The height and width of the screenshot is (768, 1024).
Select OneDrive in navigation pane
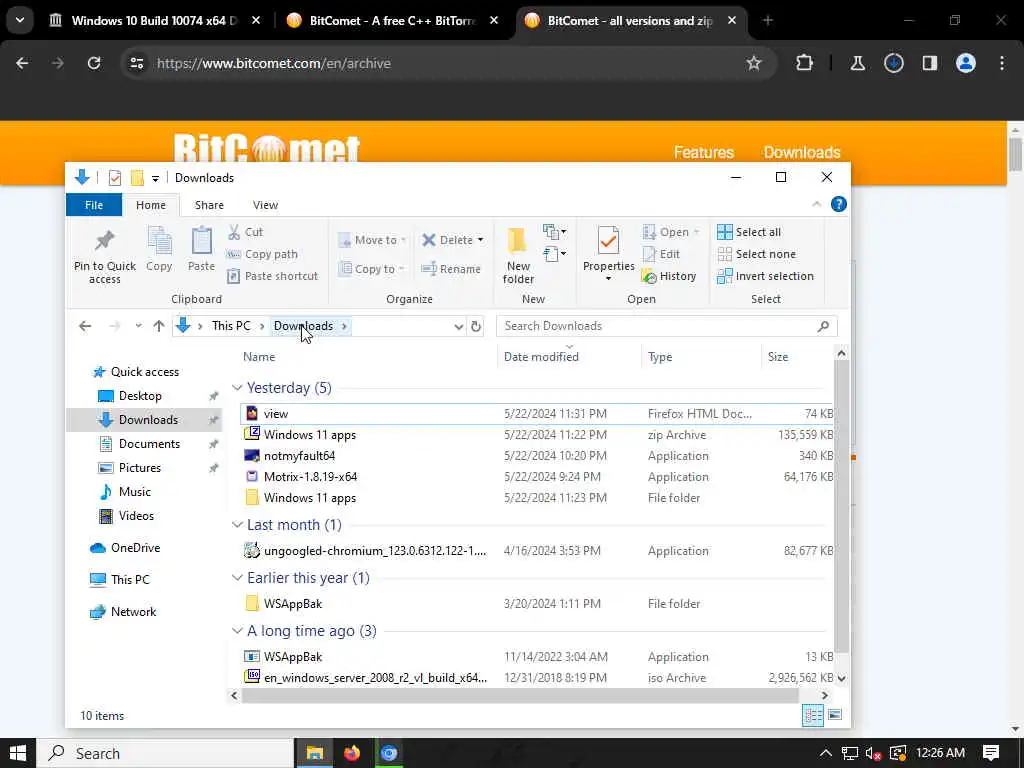pyautogui.click(x=135, y=548)
